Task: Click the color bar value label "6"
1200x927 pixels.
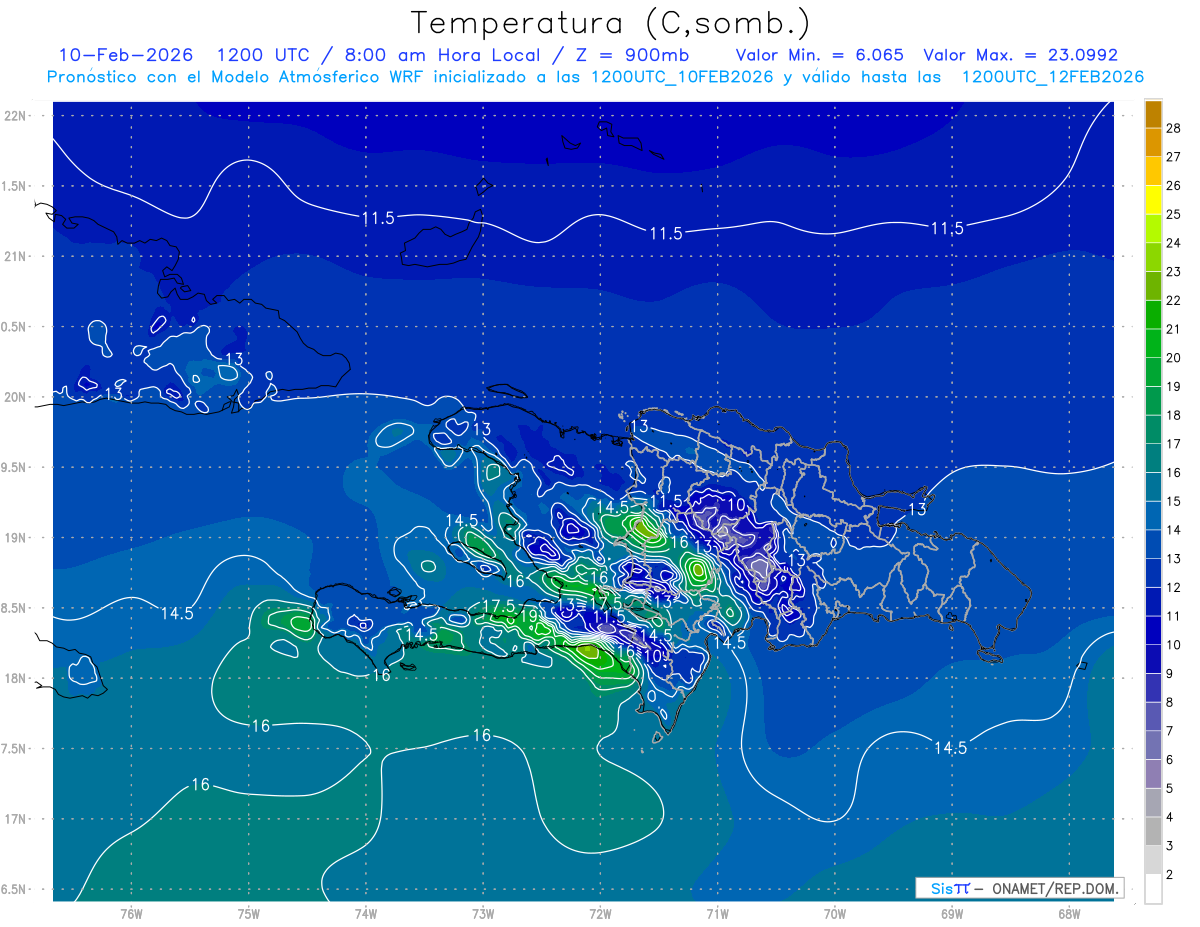Action: point(1170,760)
